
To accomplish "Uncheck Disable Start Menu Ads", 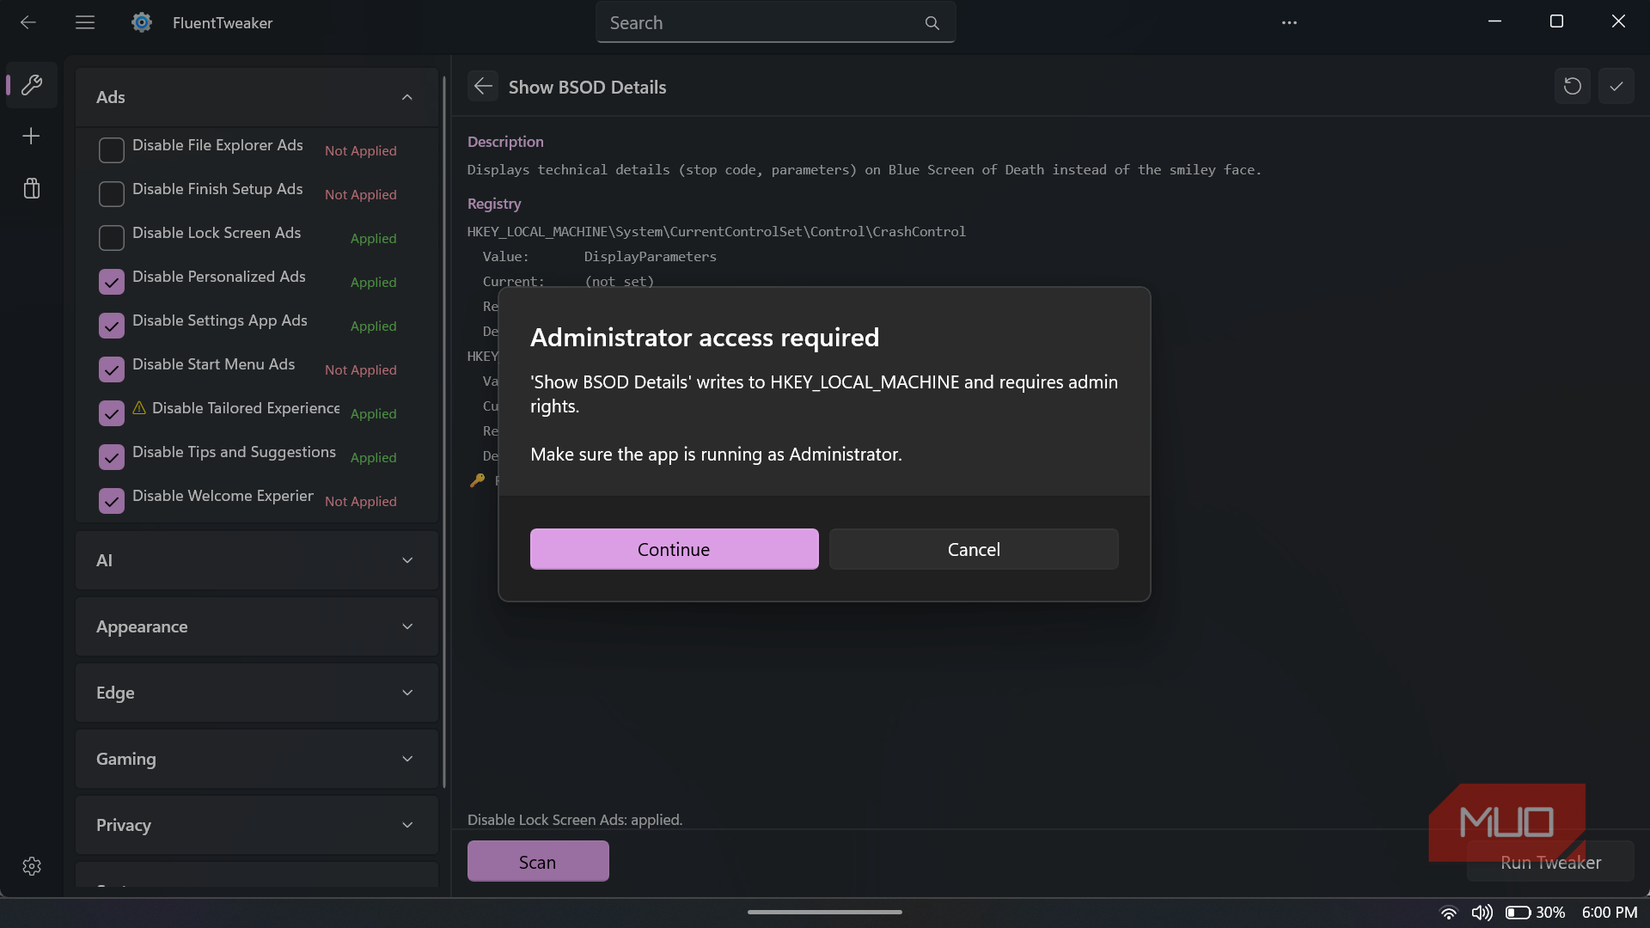I will coord(111,370).
